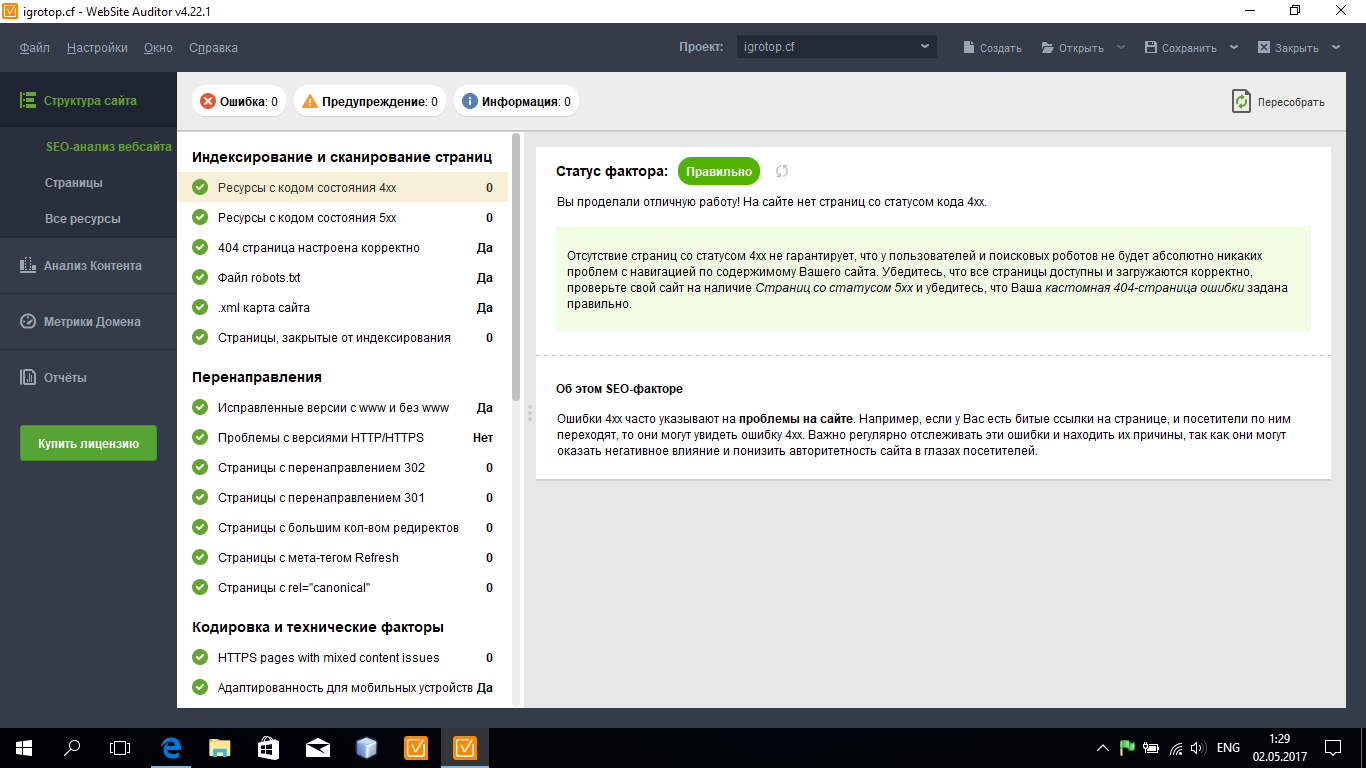
Task: Click the Rebuild (Пересобрать) icon
Action: coord(1242,101)
